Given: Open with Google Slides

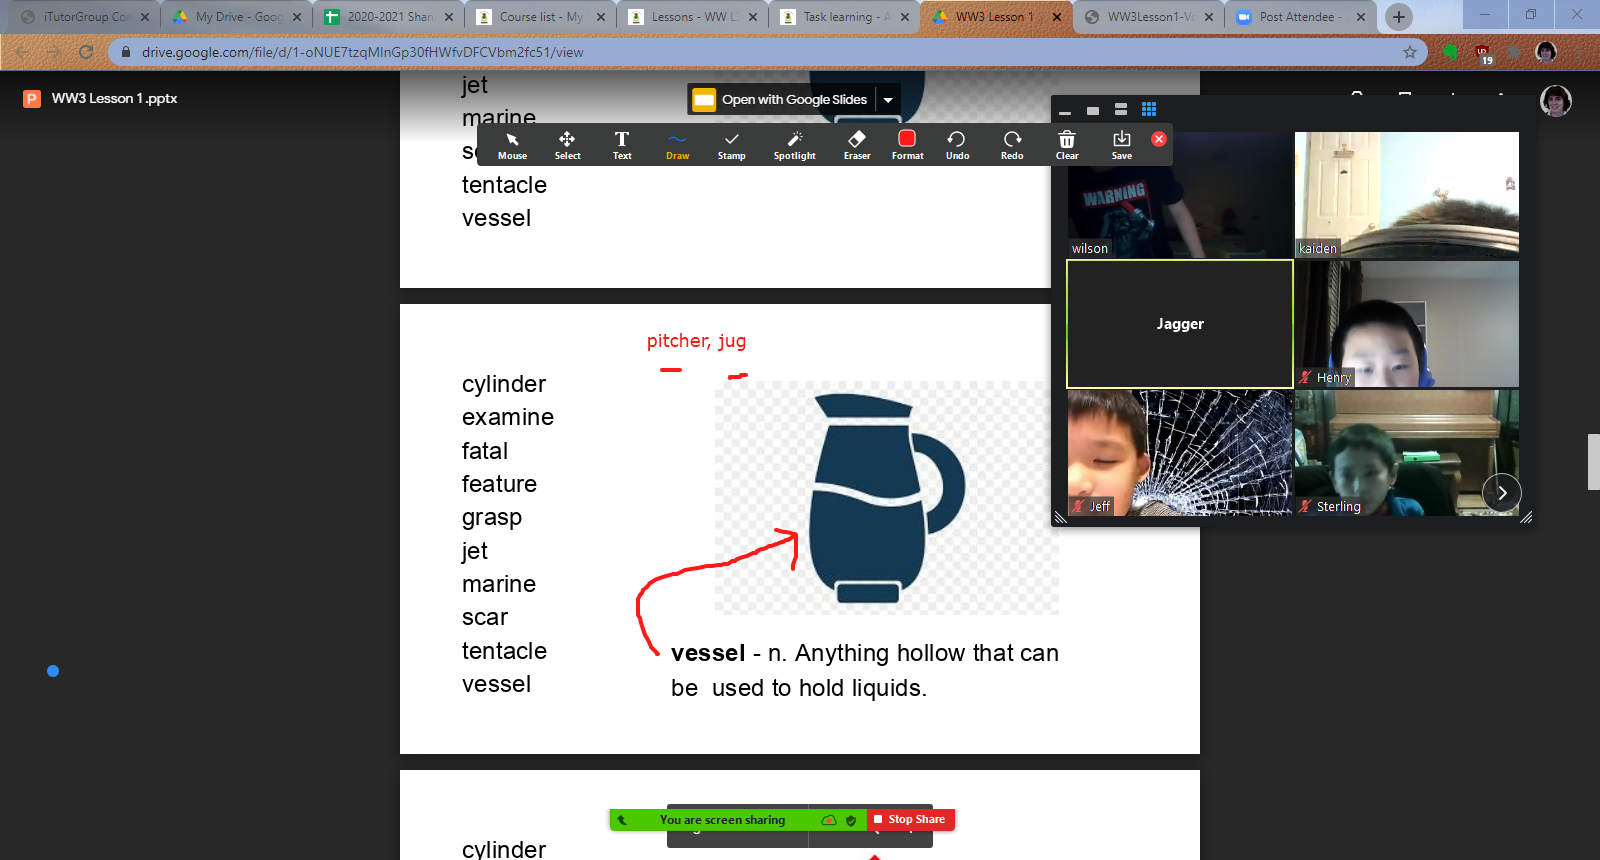Looking at the screenshot, I should point(782,99).
